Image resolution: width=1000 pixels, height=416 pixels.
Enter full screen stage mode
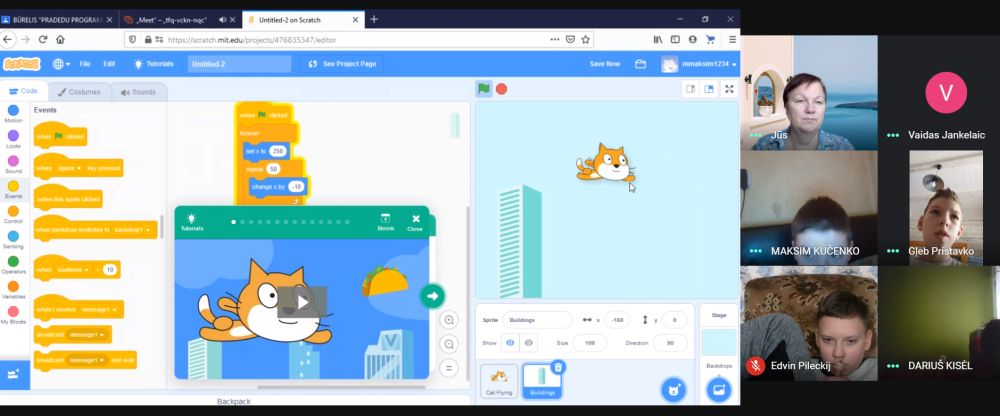730,89
